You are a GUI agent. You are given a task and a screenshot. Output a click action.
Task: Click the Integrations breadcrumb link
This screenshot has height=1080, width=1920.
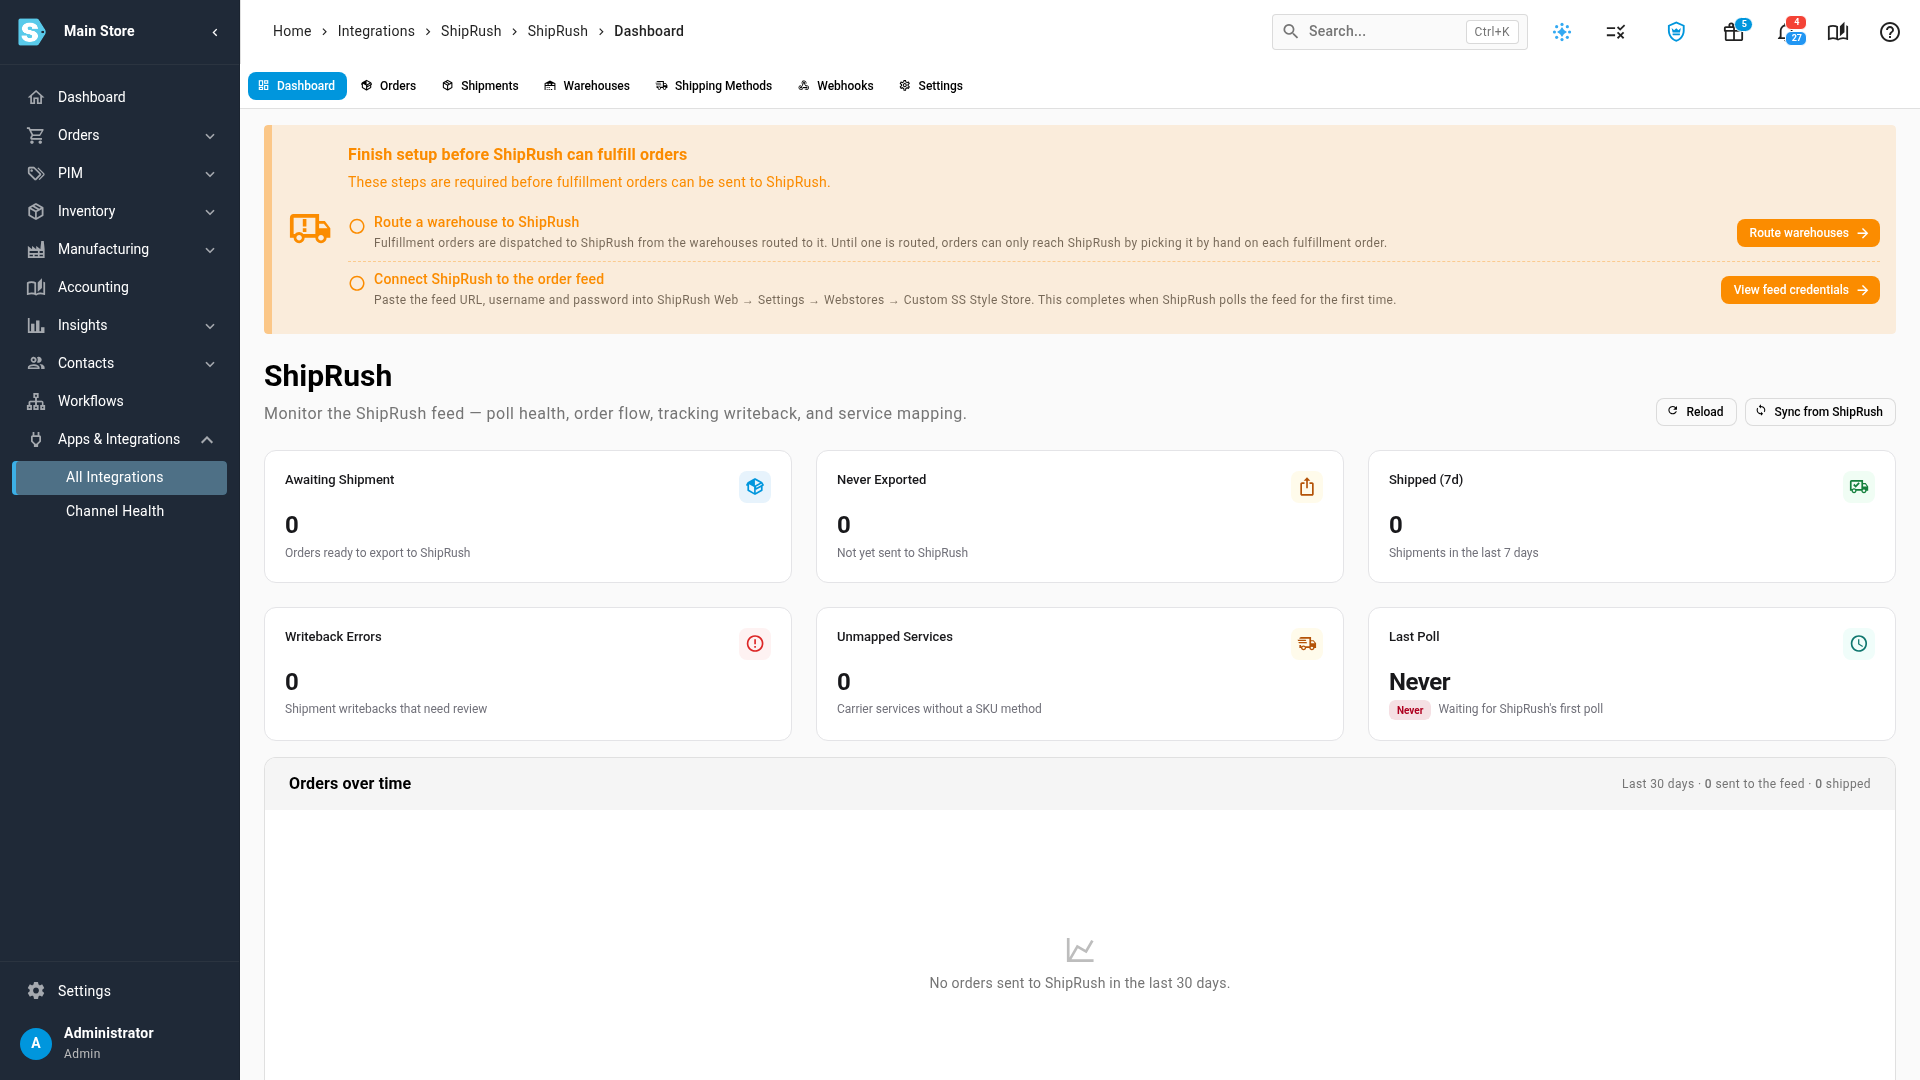click(376, 31)
